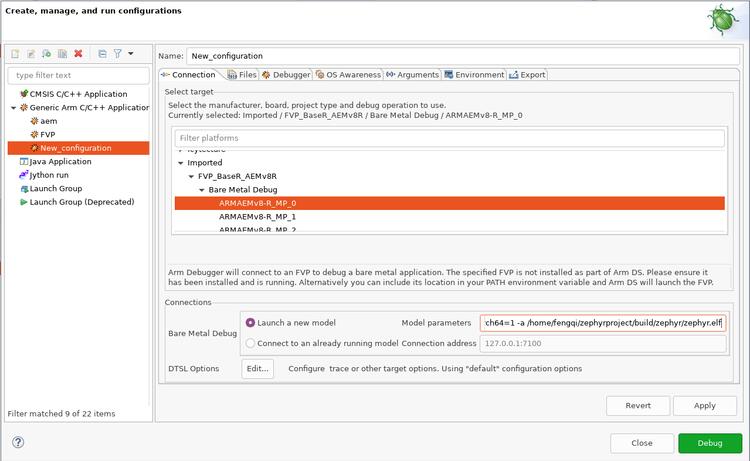This screenshot has width=750, height=461.
Task: Open the filter drop-down arrow menu
Action: [131, 53]
